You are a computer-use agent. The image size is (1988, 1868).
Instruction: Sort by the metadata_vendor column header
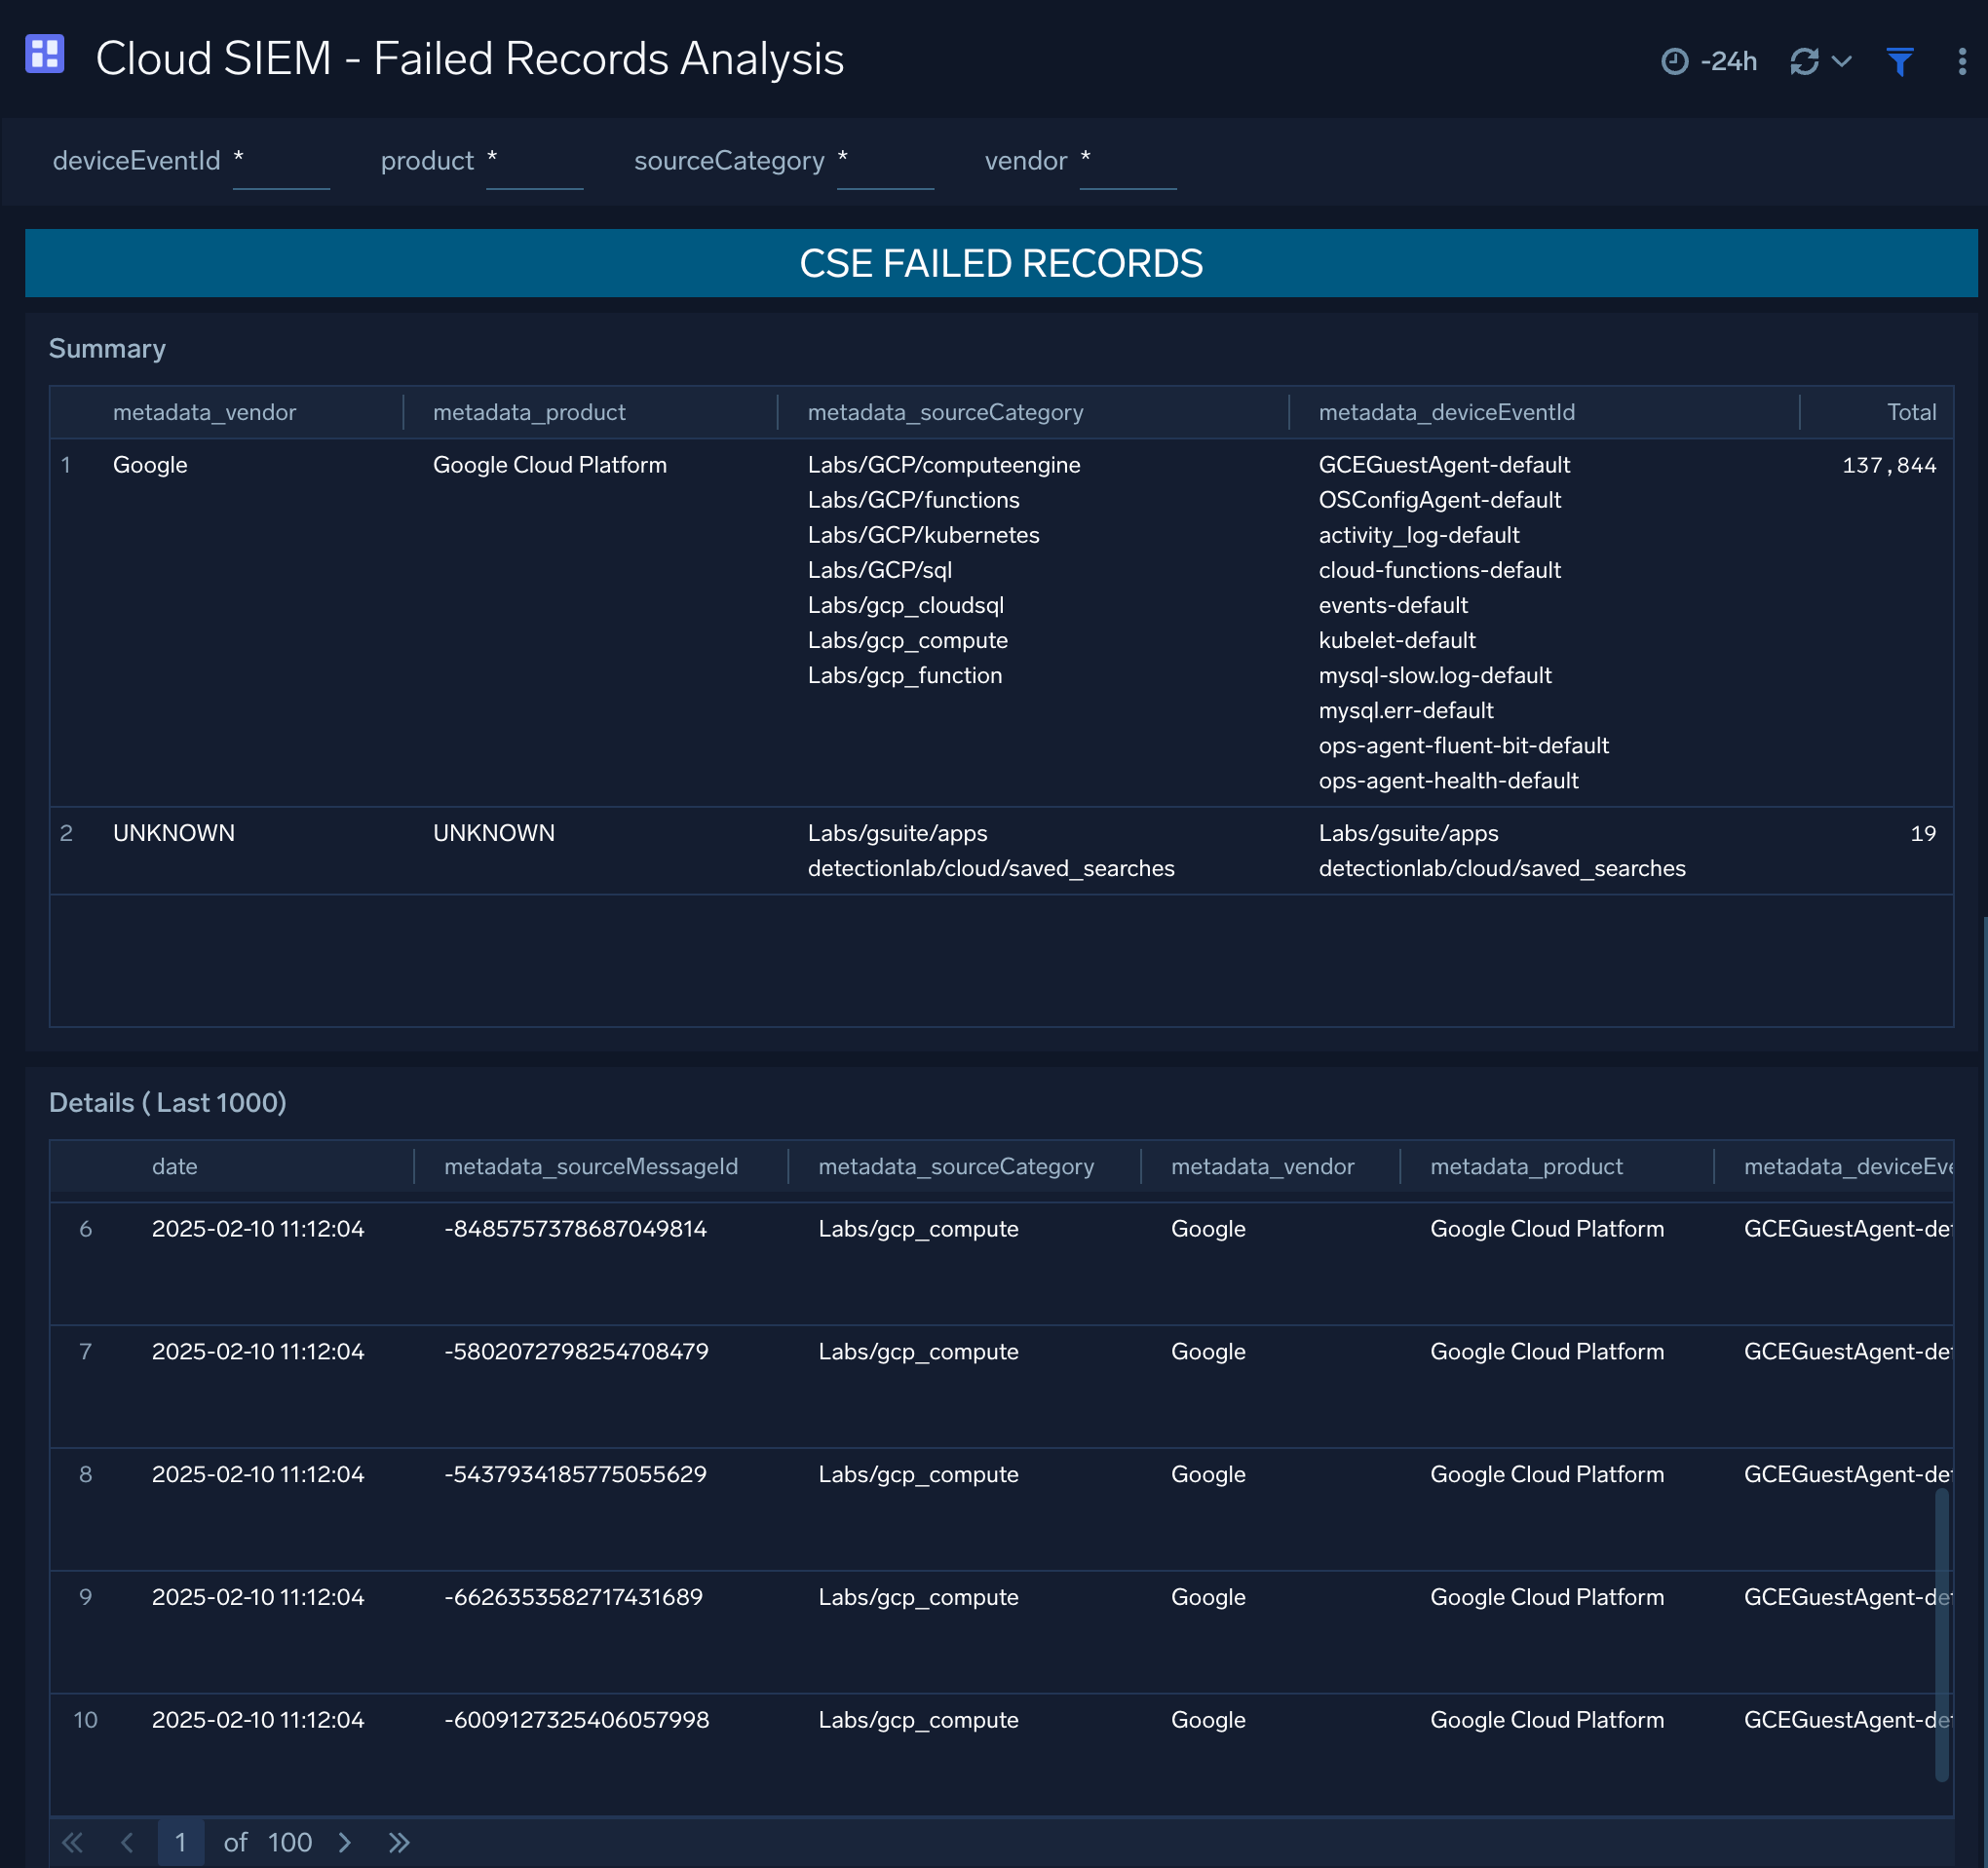[204, 411]
